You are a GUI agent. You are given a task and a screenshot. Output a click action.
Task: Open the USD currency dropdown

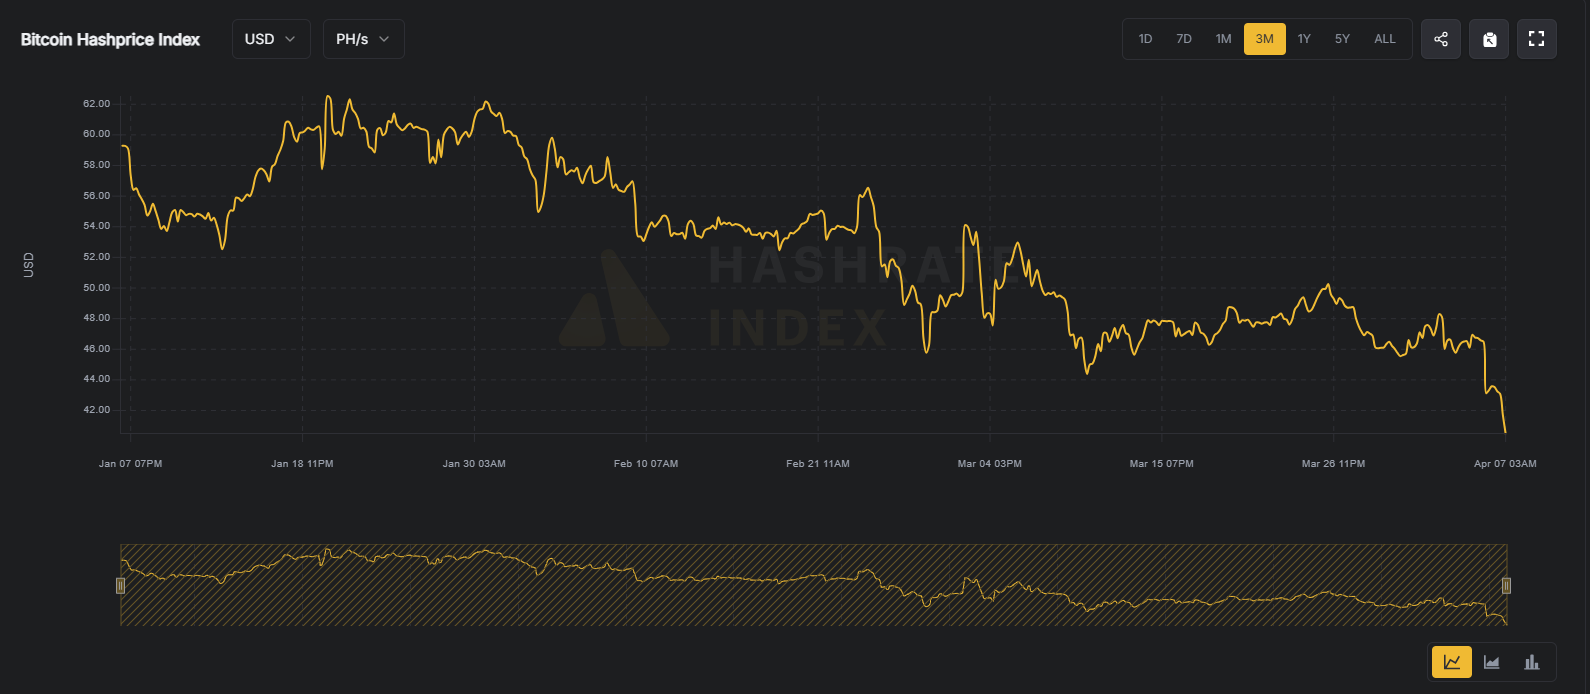tap(271, 39)
